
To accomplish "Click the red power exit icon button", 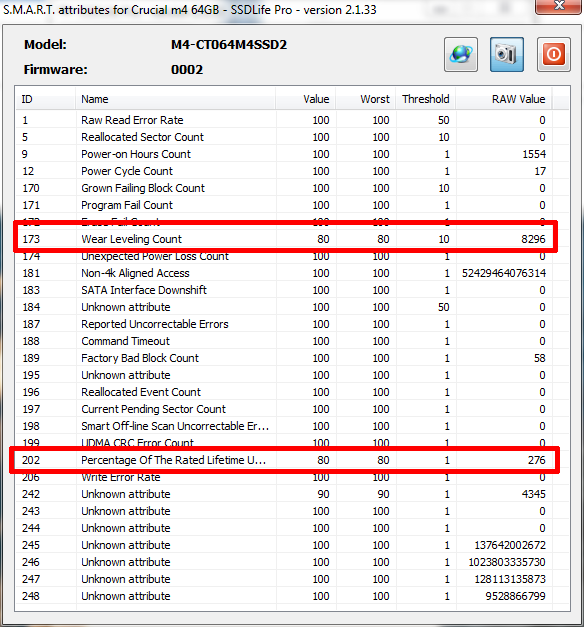I will [x=554, y=54].
